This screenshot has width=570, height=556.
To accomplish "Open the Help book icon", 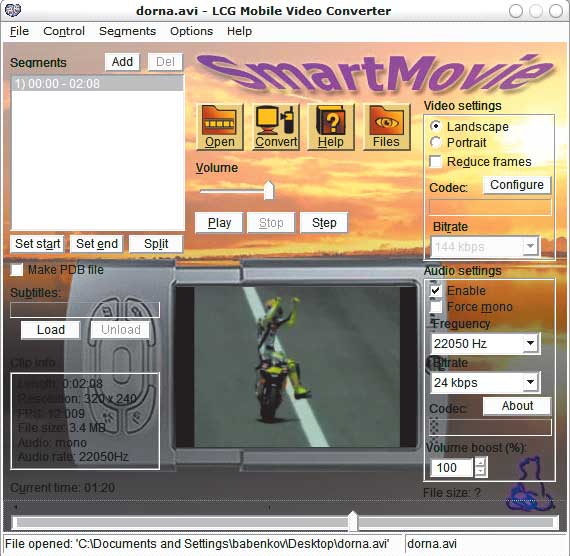I will (x=331, y=127).
